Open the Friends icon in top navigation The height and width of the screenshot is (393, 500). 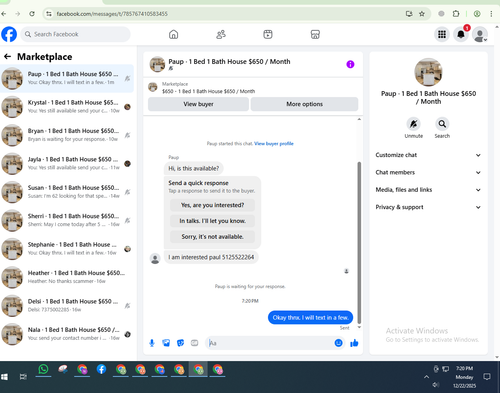[x=221, y=34]
